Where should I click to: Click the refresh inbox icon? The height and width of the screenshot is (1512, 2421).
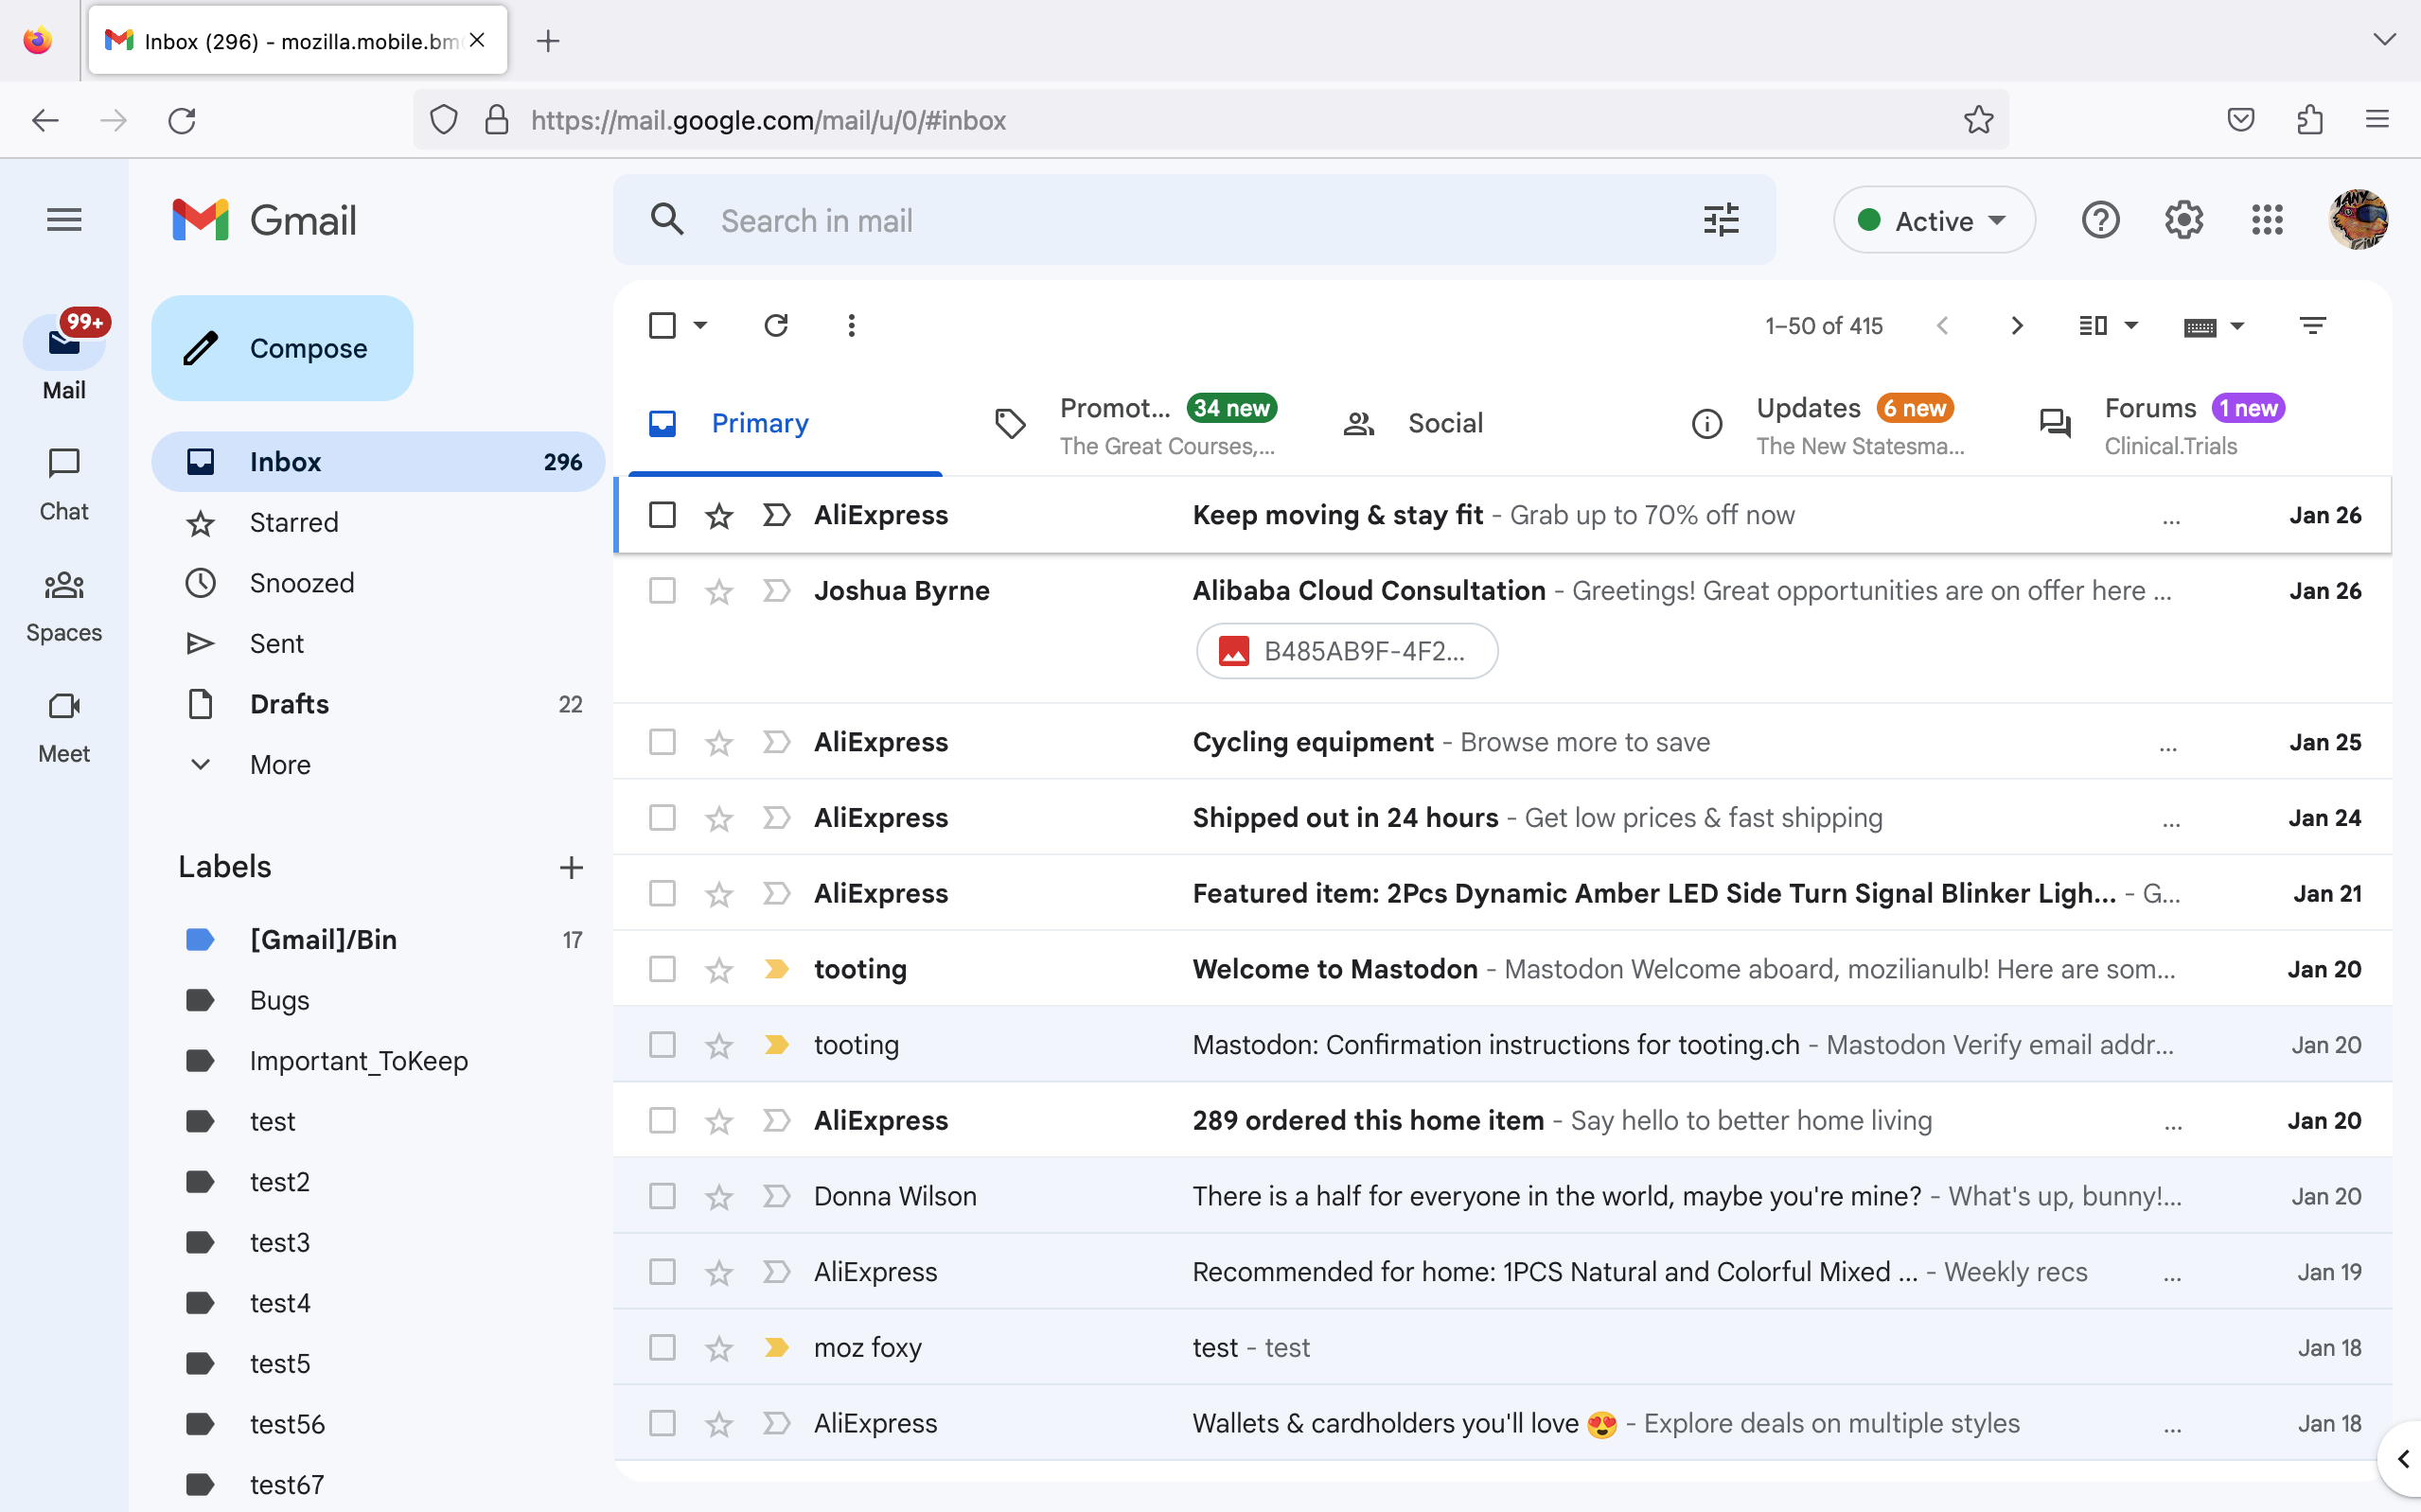(777, 325)
